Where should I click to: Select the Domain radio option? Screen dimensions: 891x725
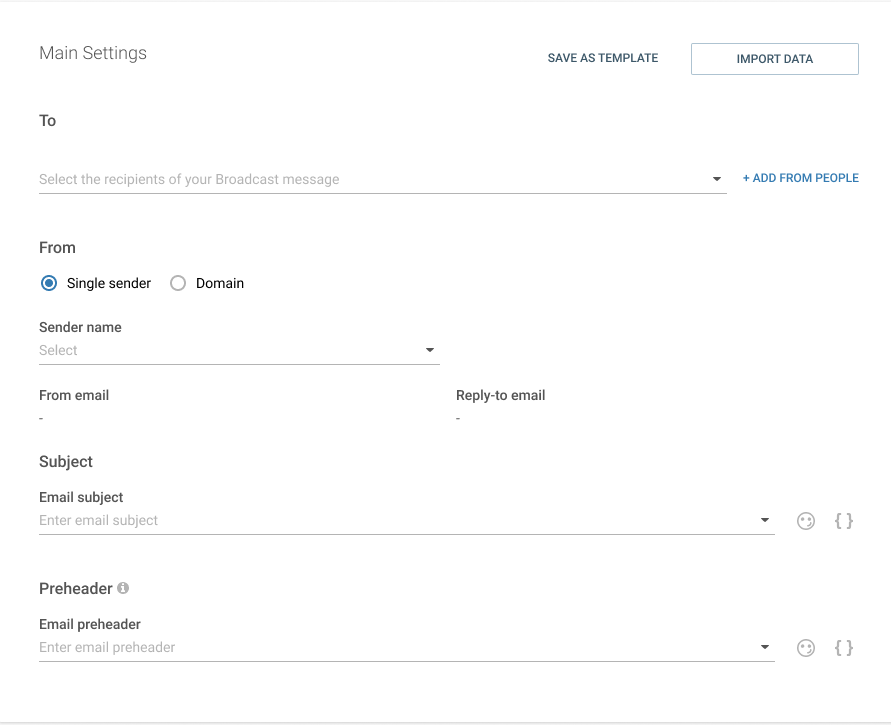pos(178,283)
